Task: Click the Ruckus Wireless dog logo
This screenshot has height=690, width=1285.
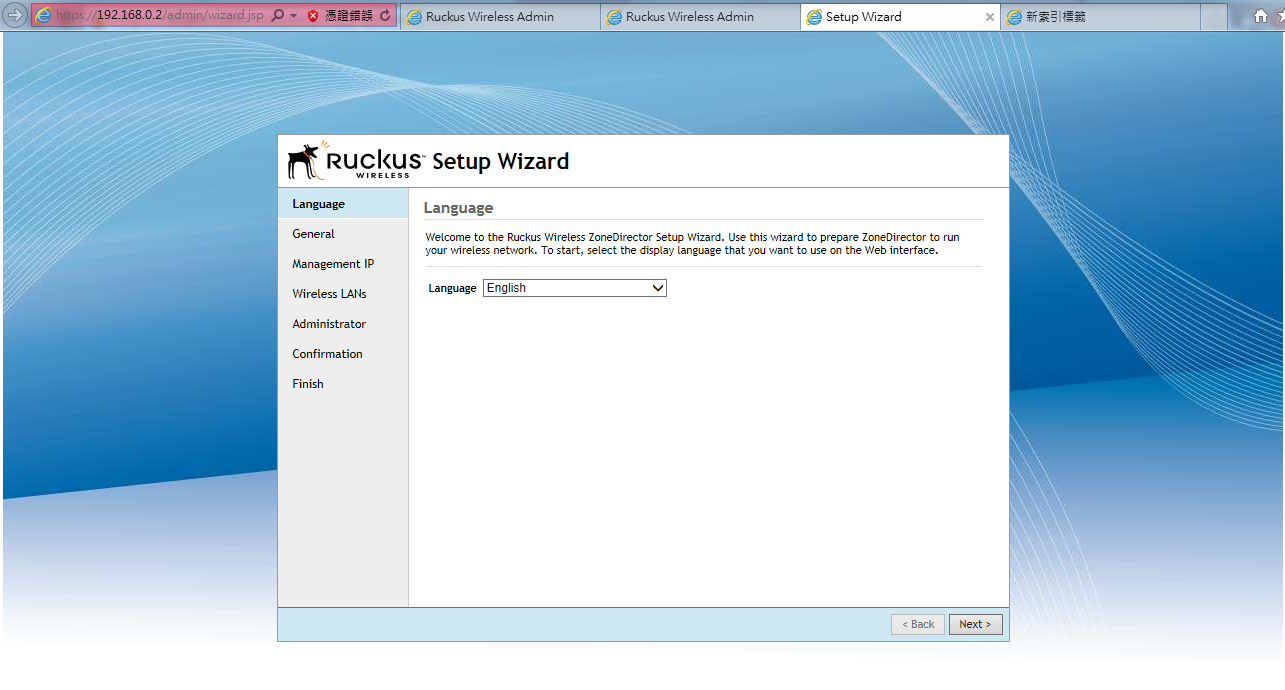Action: coord(307,160)
